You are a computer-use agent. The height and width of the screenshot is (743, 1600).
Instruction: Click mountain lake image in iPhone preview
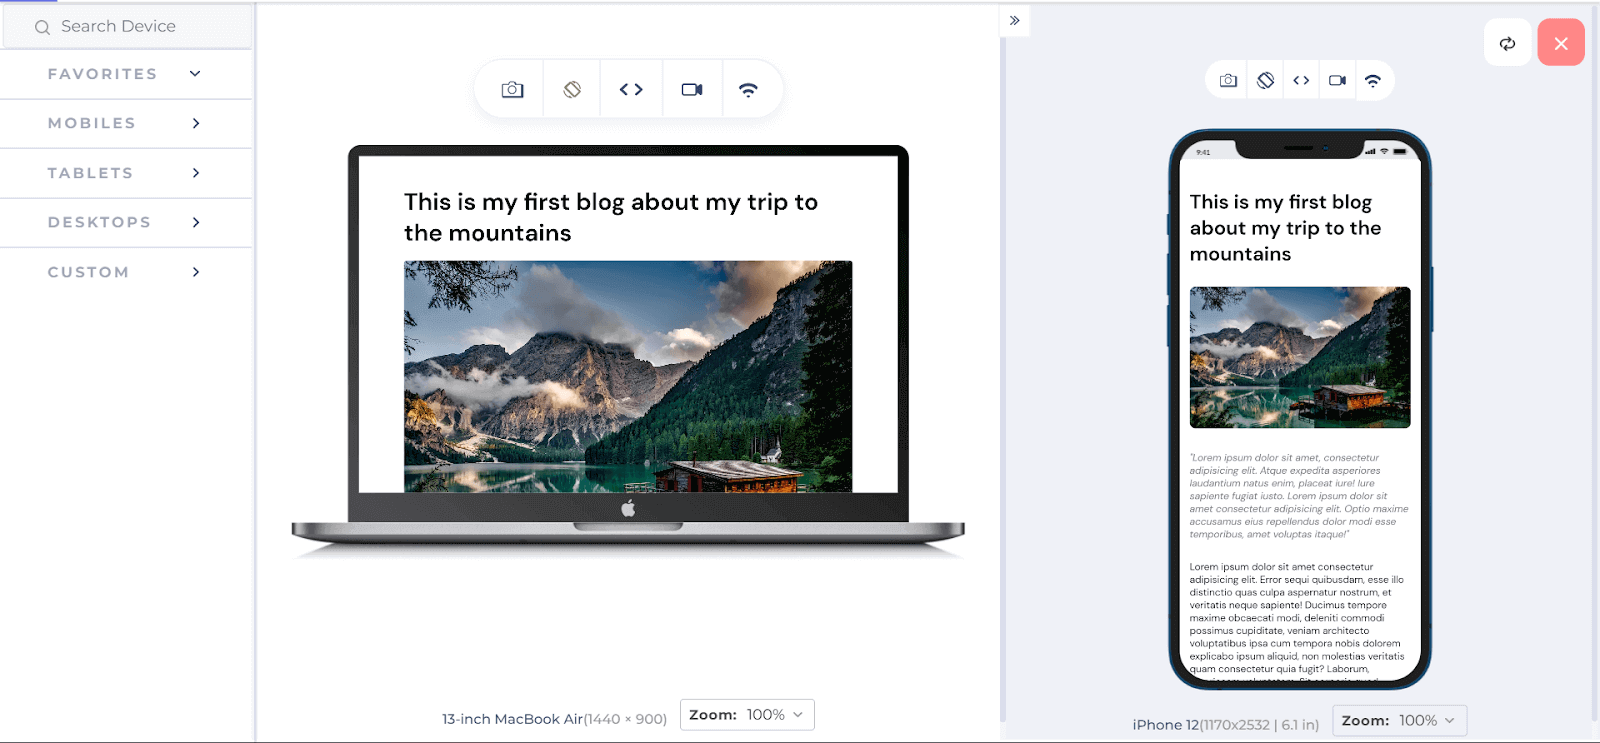(1300, 357)
